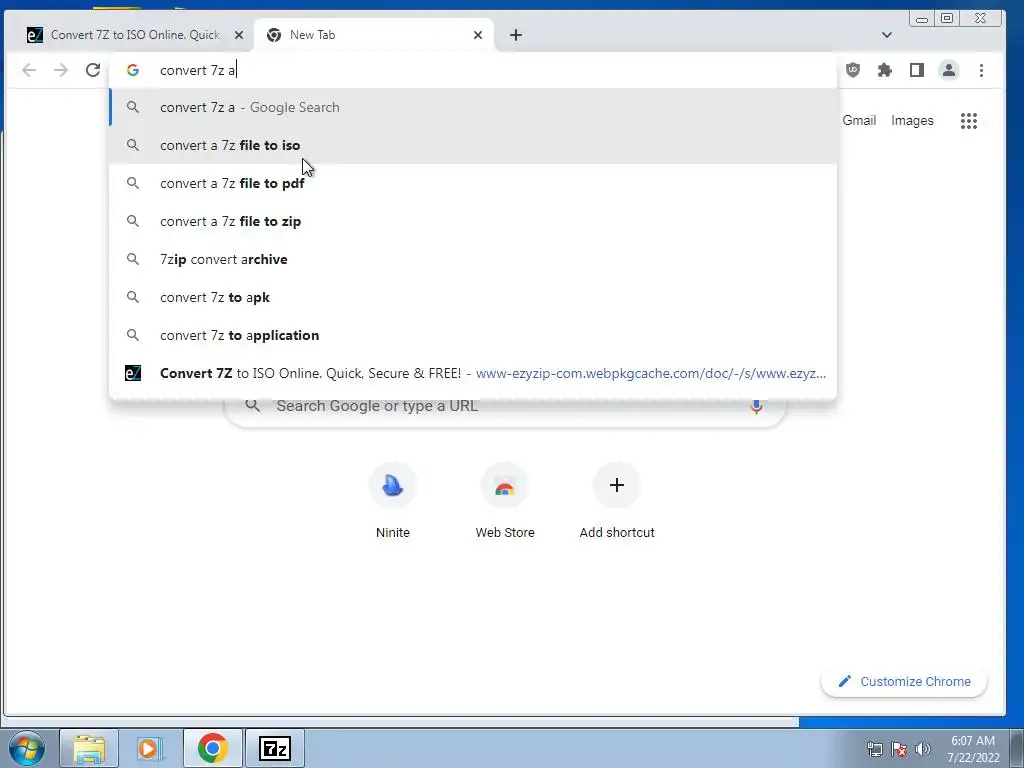The height and width of the screenshot is (768, 1024).
Task: Toggle the Chrome side panel icon
Action: tap(917, 70)
